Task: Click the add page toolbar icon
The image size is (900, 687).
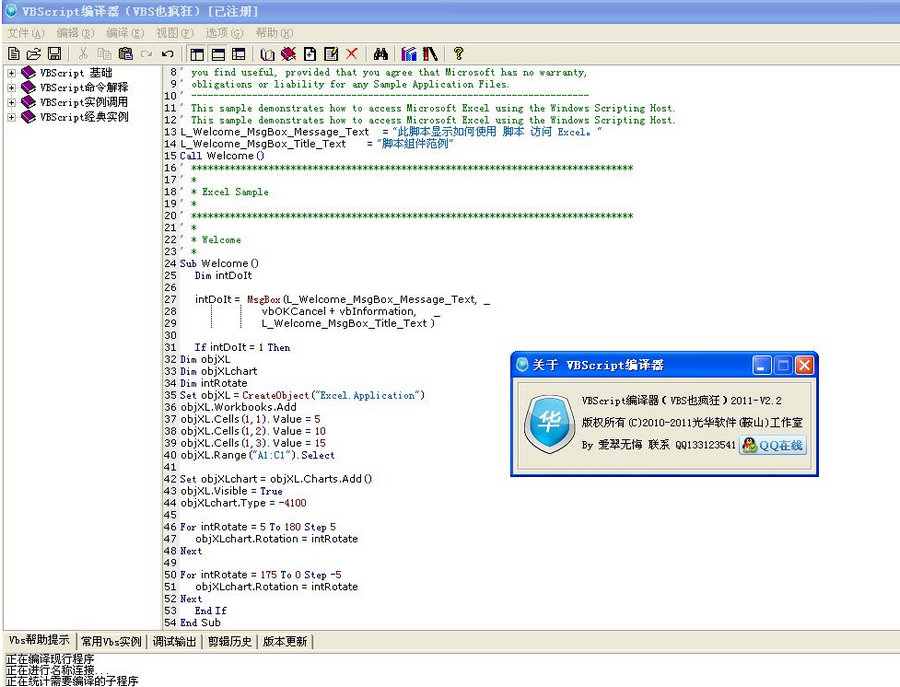Action: coord(310,54)
